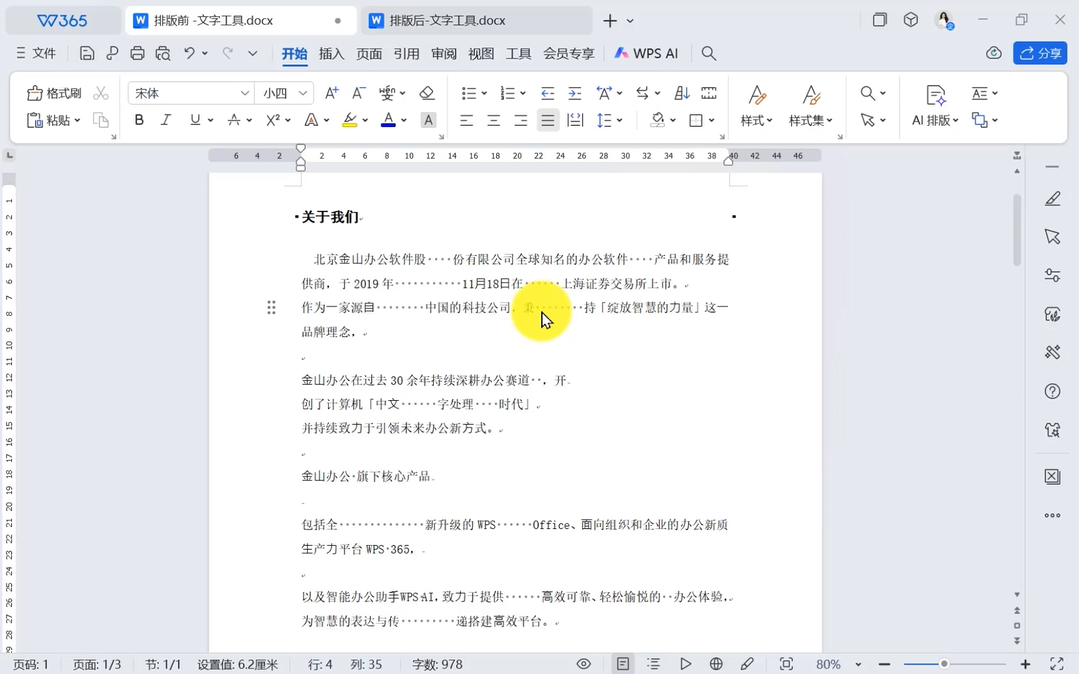Viewport: 1079px width, 674px height.
Task: Click the increase indent icon
Action: [x=574, y=93]
